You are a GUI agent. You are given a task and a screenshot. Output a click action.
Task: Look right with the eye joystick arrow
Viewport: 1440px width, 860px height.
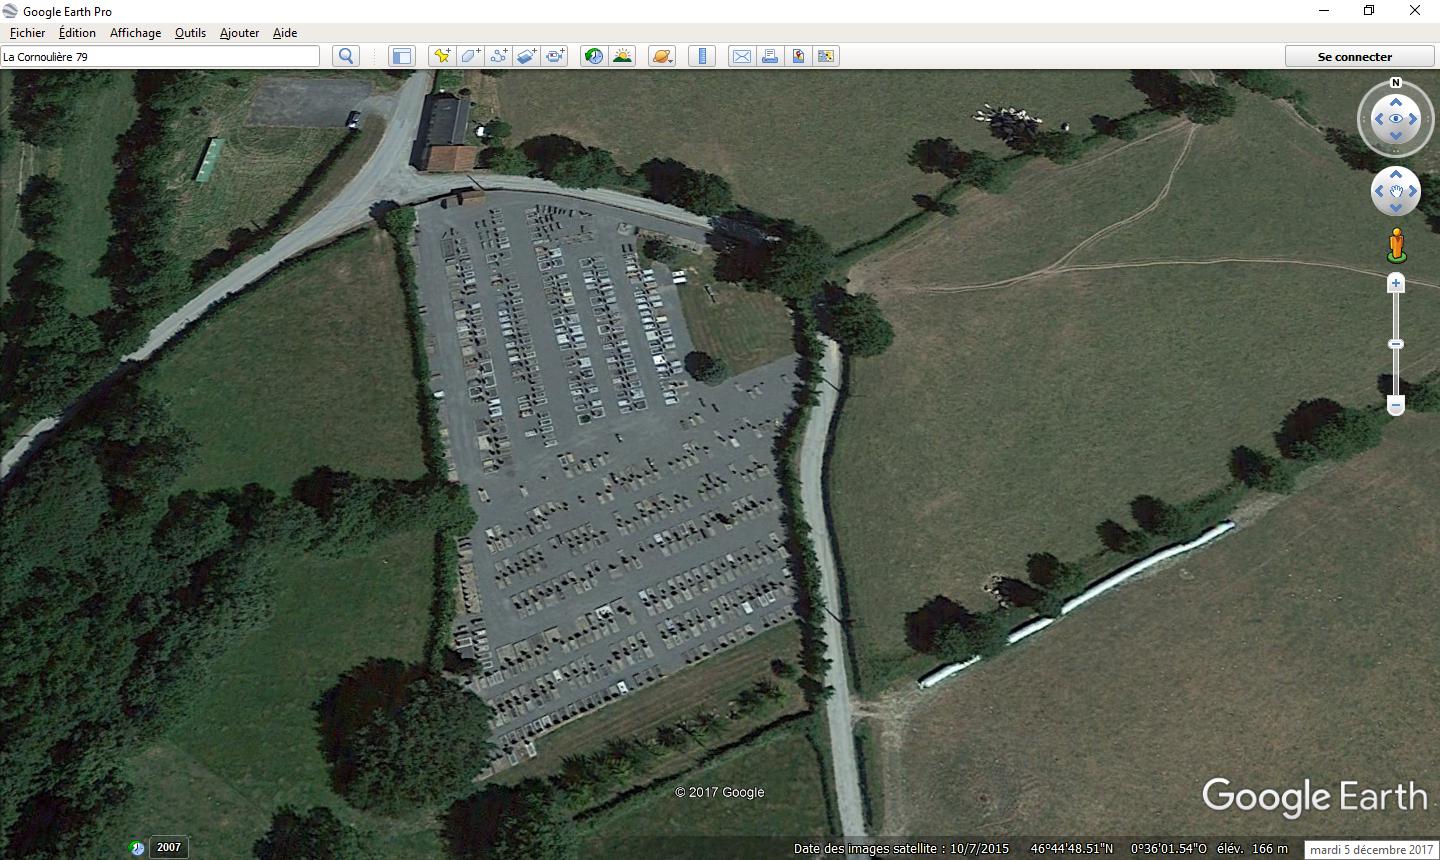click(x=1413, y=119)
